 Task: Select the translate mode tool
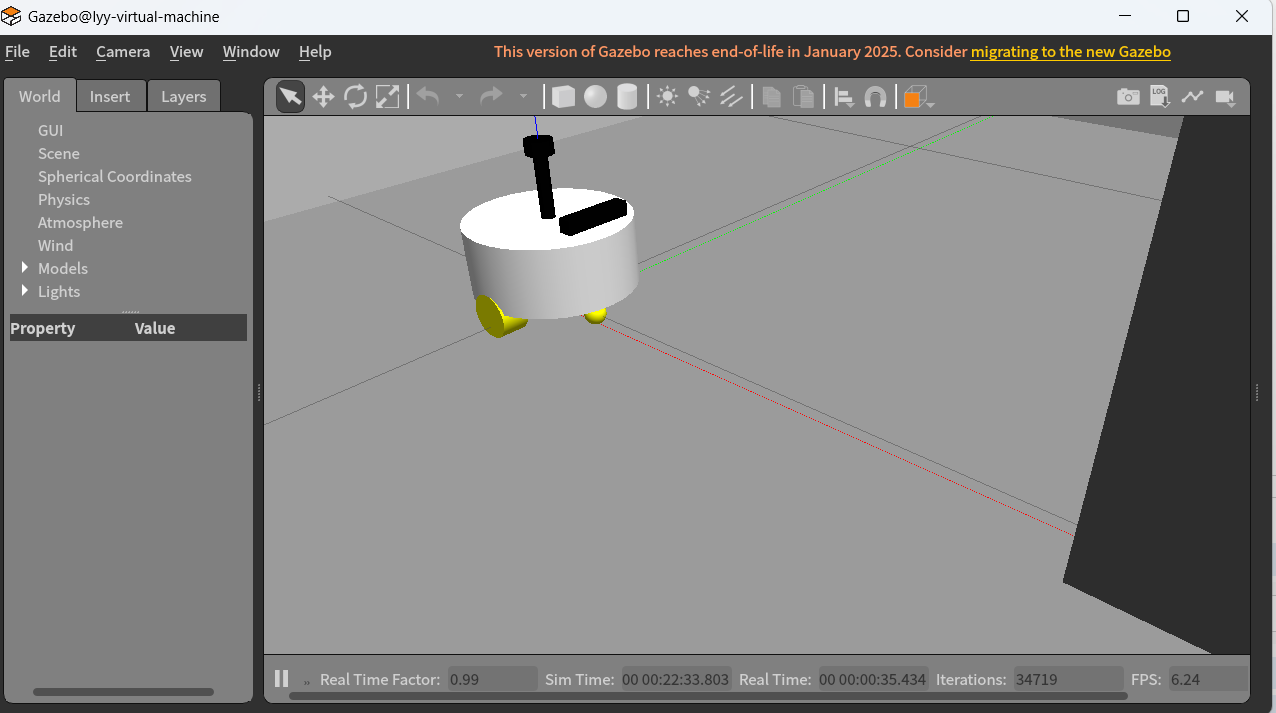click(323, 97)
